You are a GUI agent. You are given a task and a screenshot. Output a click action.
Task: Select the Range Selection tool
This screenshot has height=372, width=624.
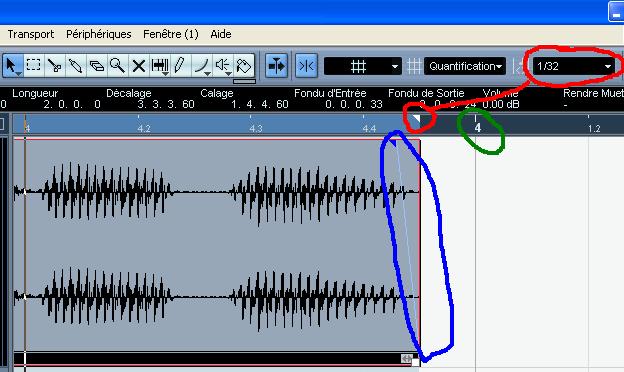34,66
